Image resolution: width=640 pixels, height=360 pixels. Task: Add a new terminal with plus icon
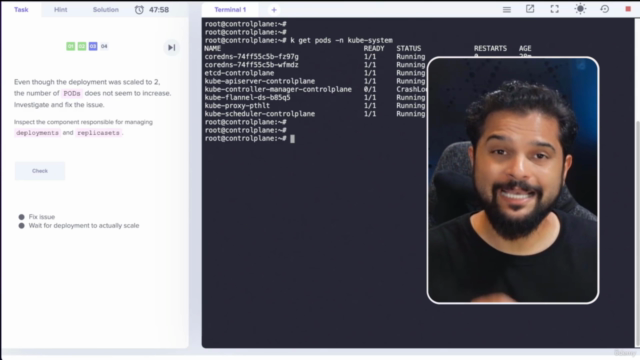click(274, 10)
